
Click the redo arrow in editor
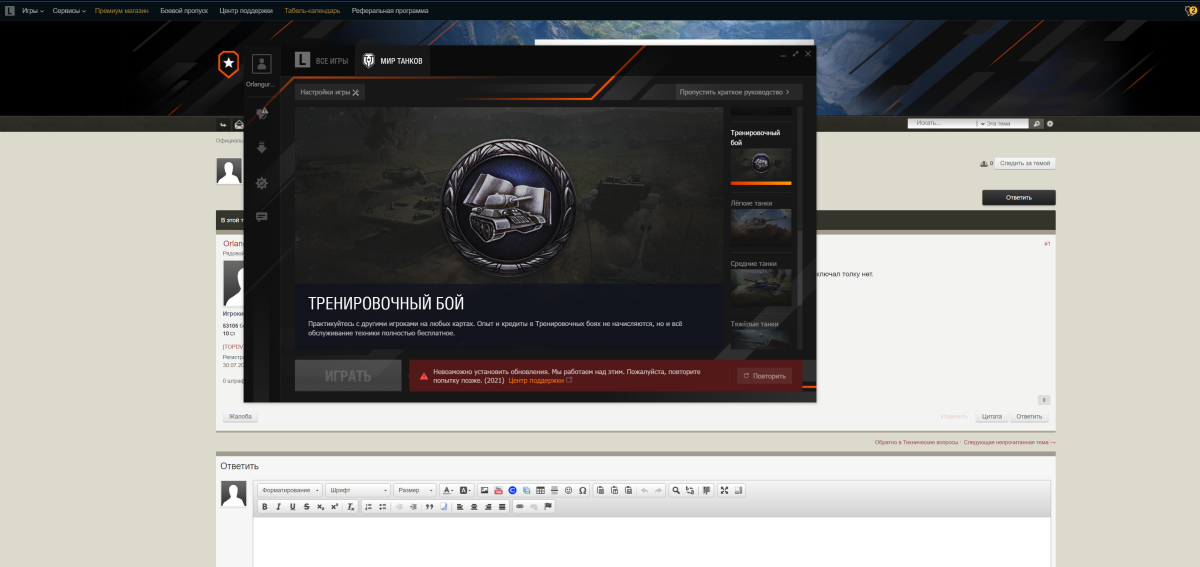click(658, 490)
